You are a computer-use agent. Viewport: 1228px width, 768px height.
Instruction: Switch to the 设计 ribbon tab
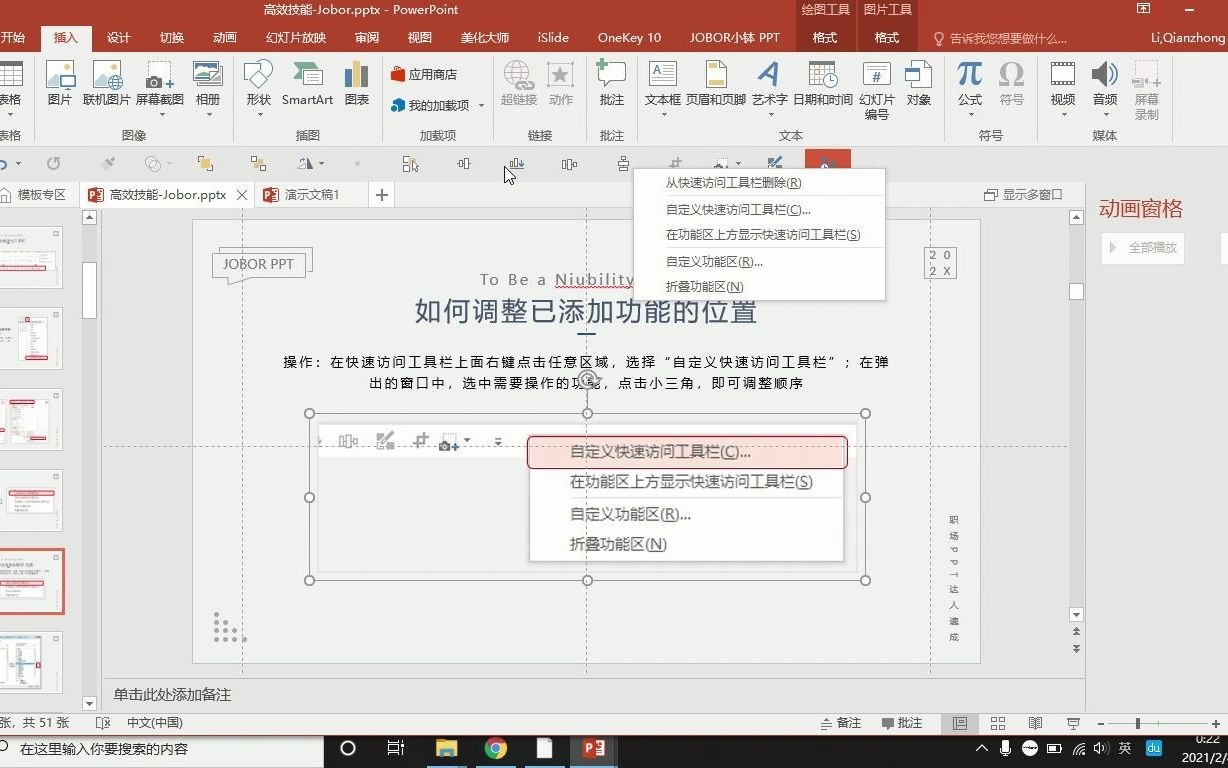click(x=117, y=38)
